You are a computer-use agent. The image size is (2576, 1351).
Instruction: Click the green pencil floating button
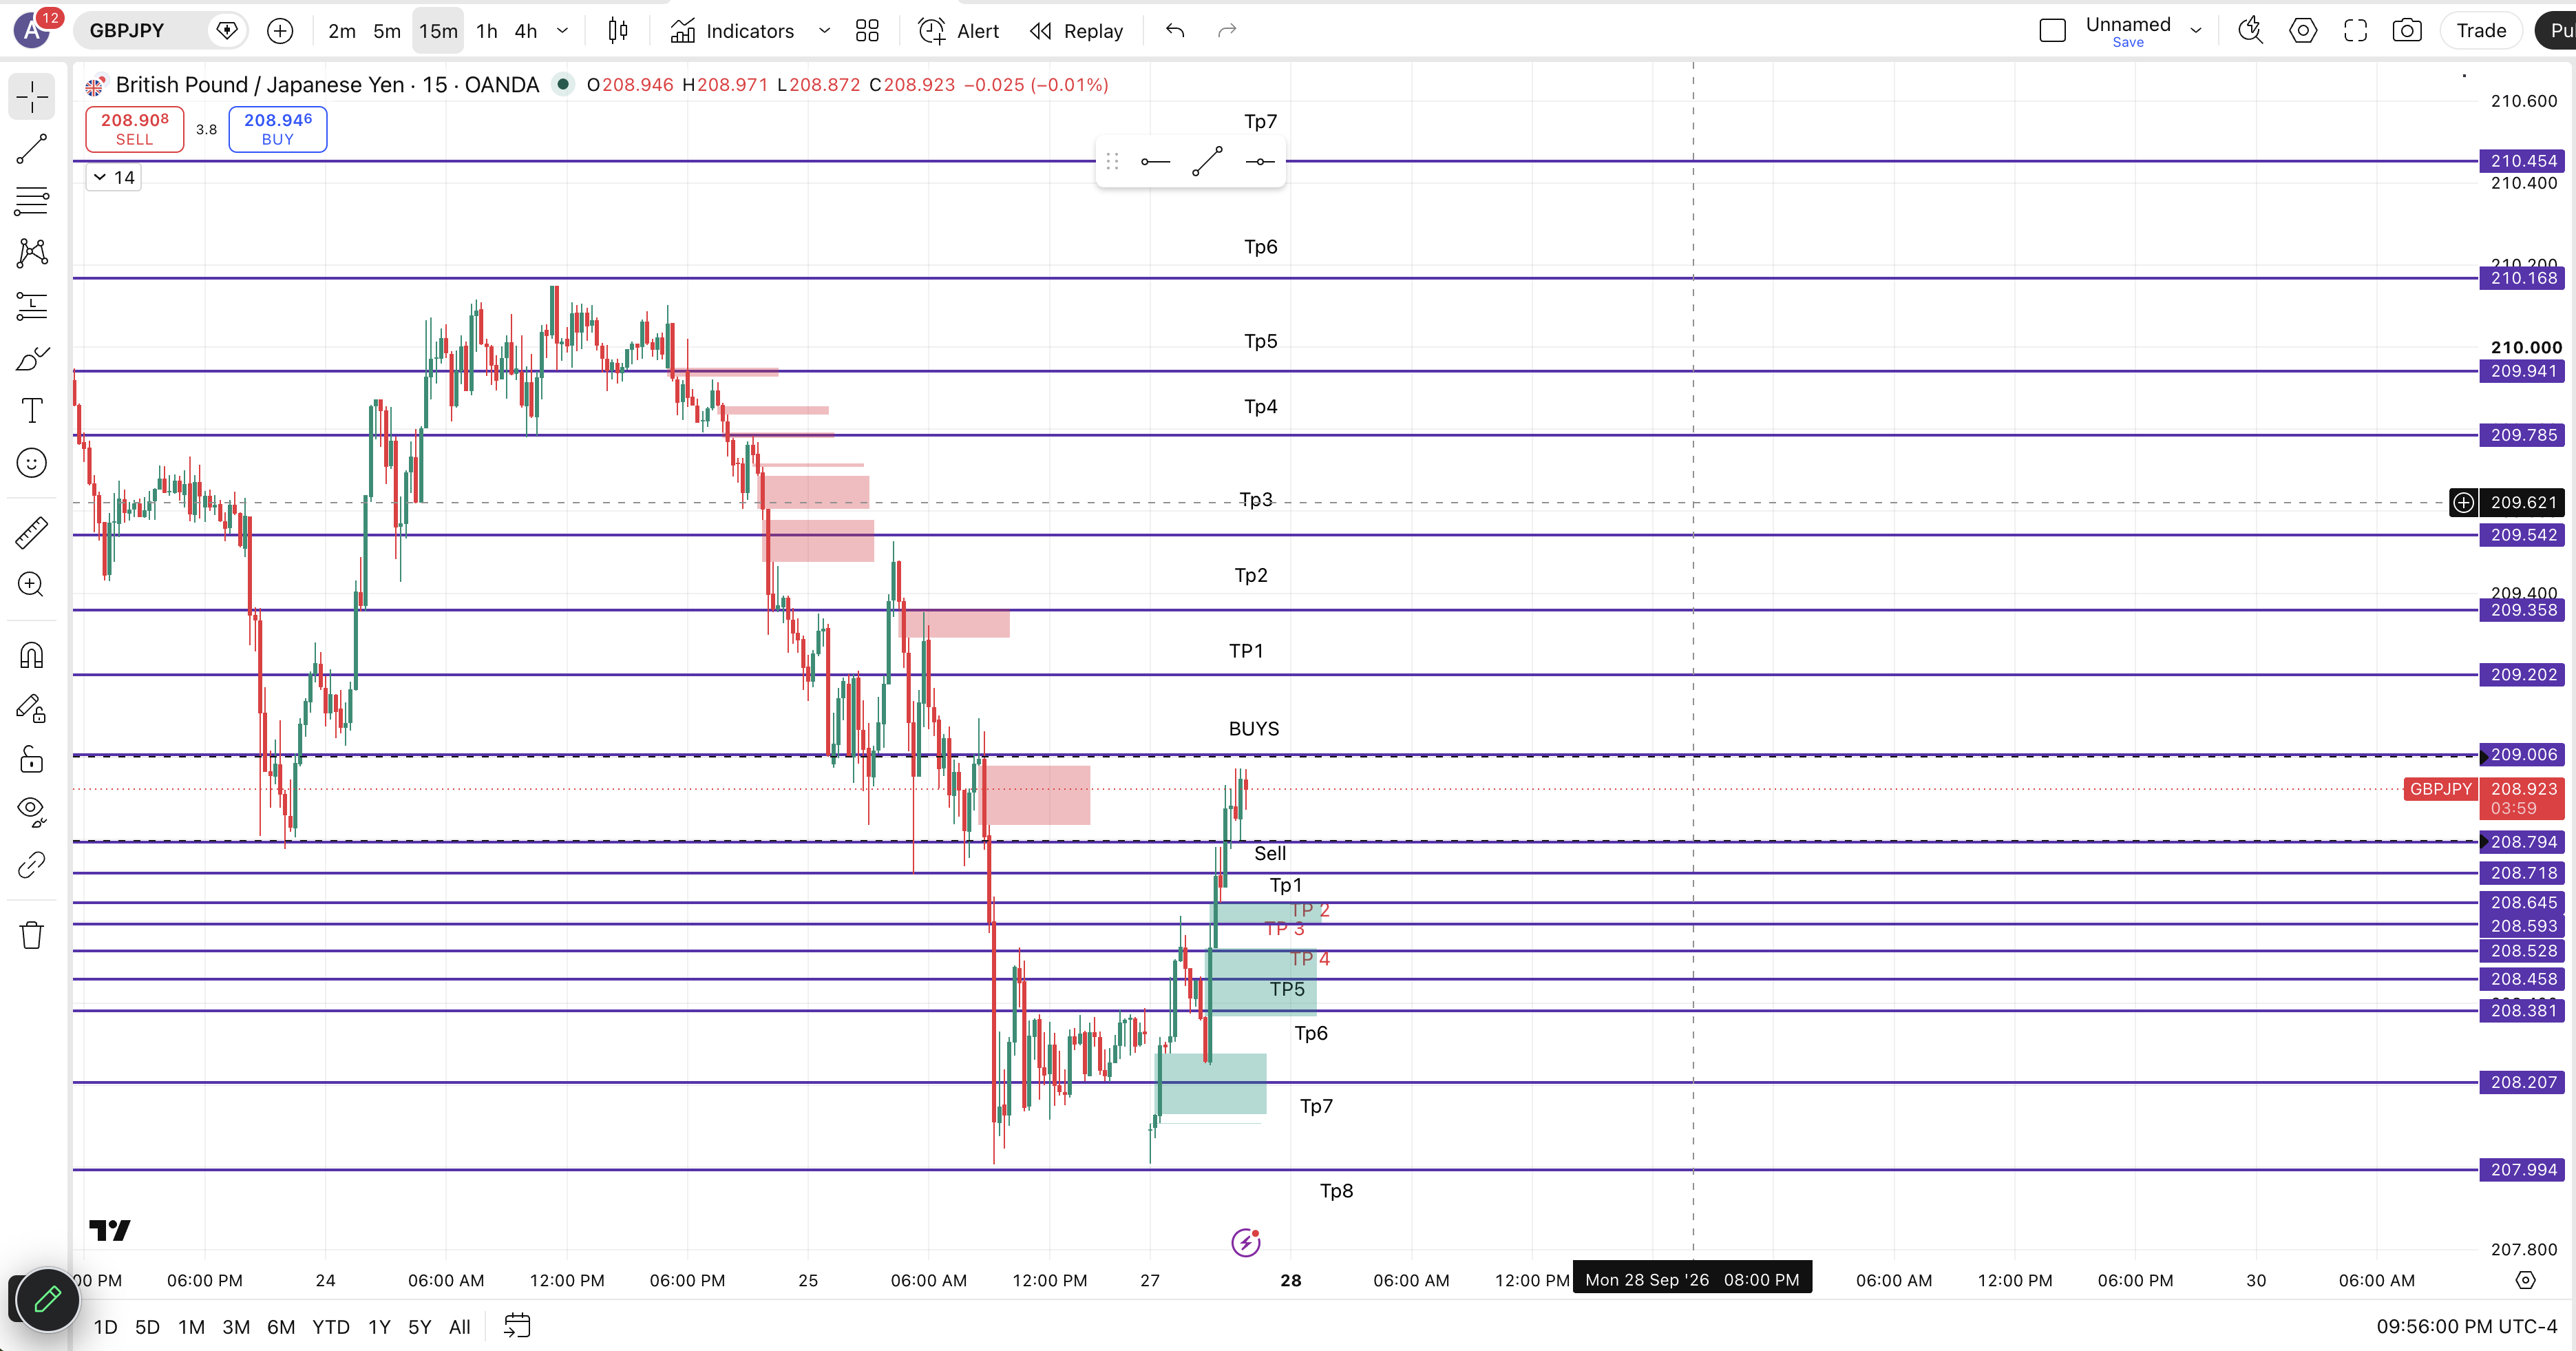point(47,1299)
